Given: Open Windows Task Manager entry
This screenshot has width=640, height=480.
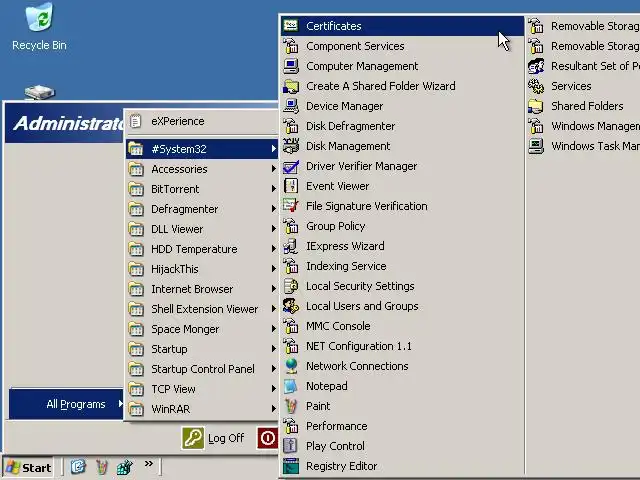Looking at the screenshot, I should (584, 146).
